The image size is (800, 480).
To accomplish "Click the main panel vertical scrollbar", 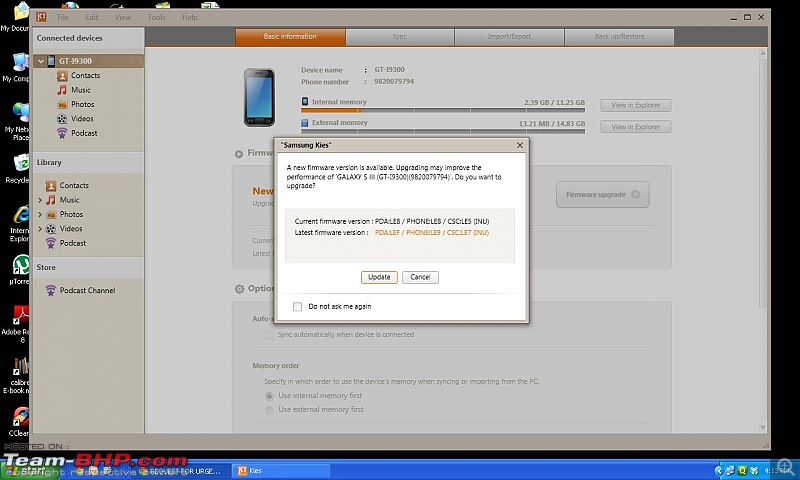I will 763,184.
